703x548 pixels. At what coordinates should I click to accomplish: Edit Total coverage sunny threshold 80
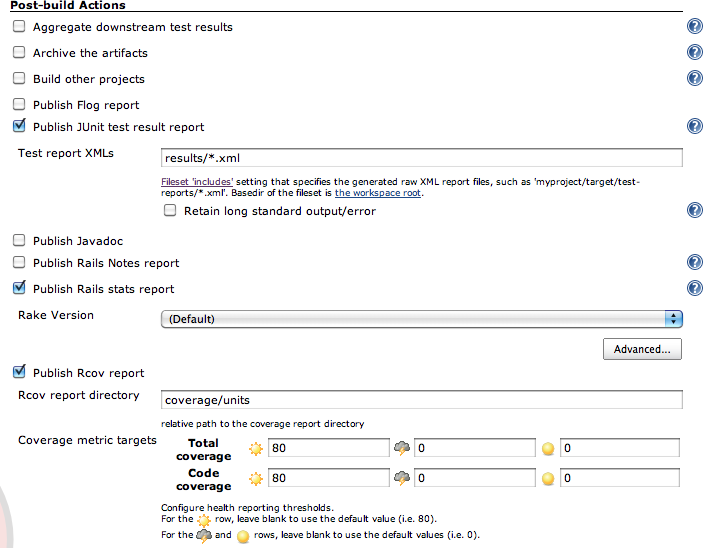click(329, 448)
